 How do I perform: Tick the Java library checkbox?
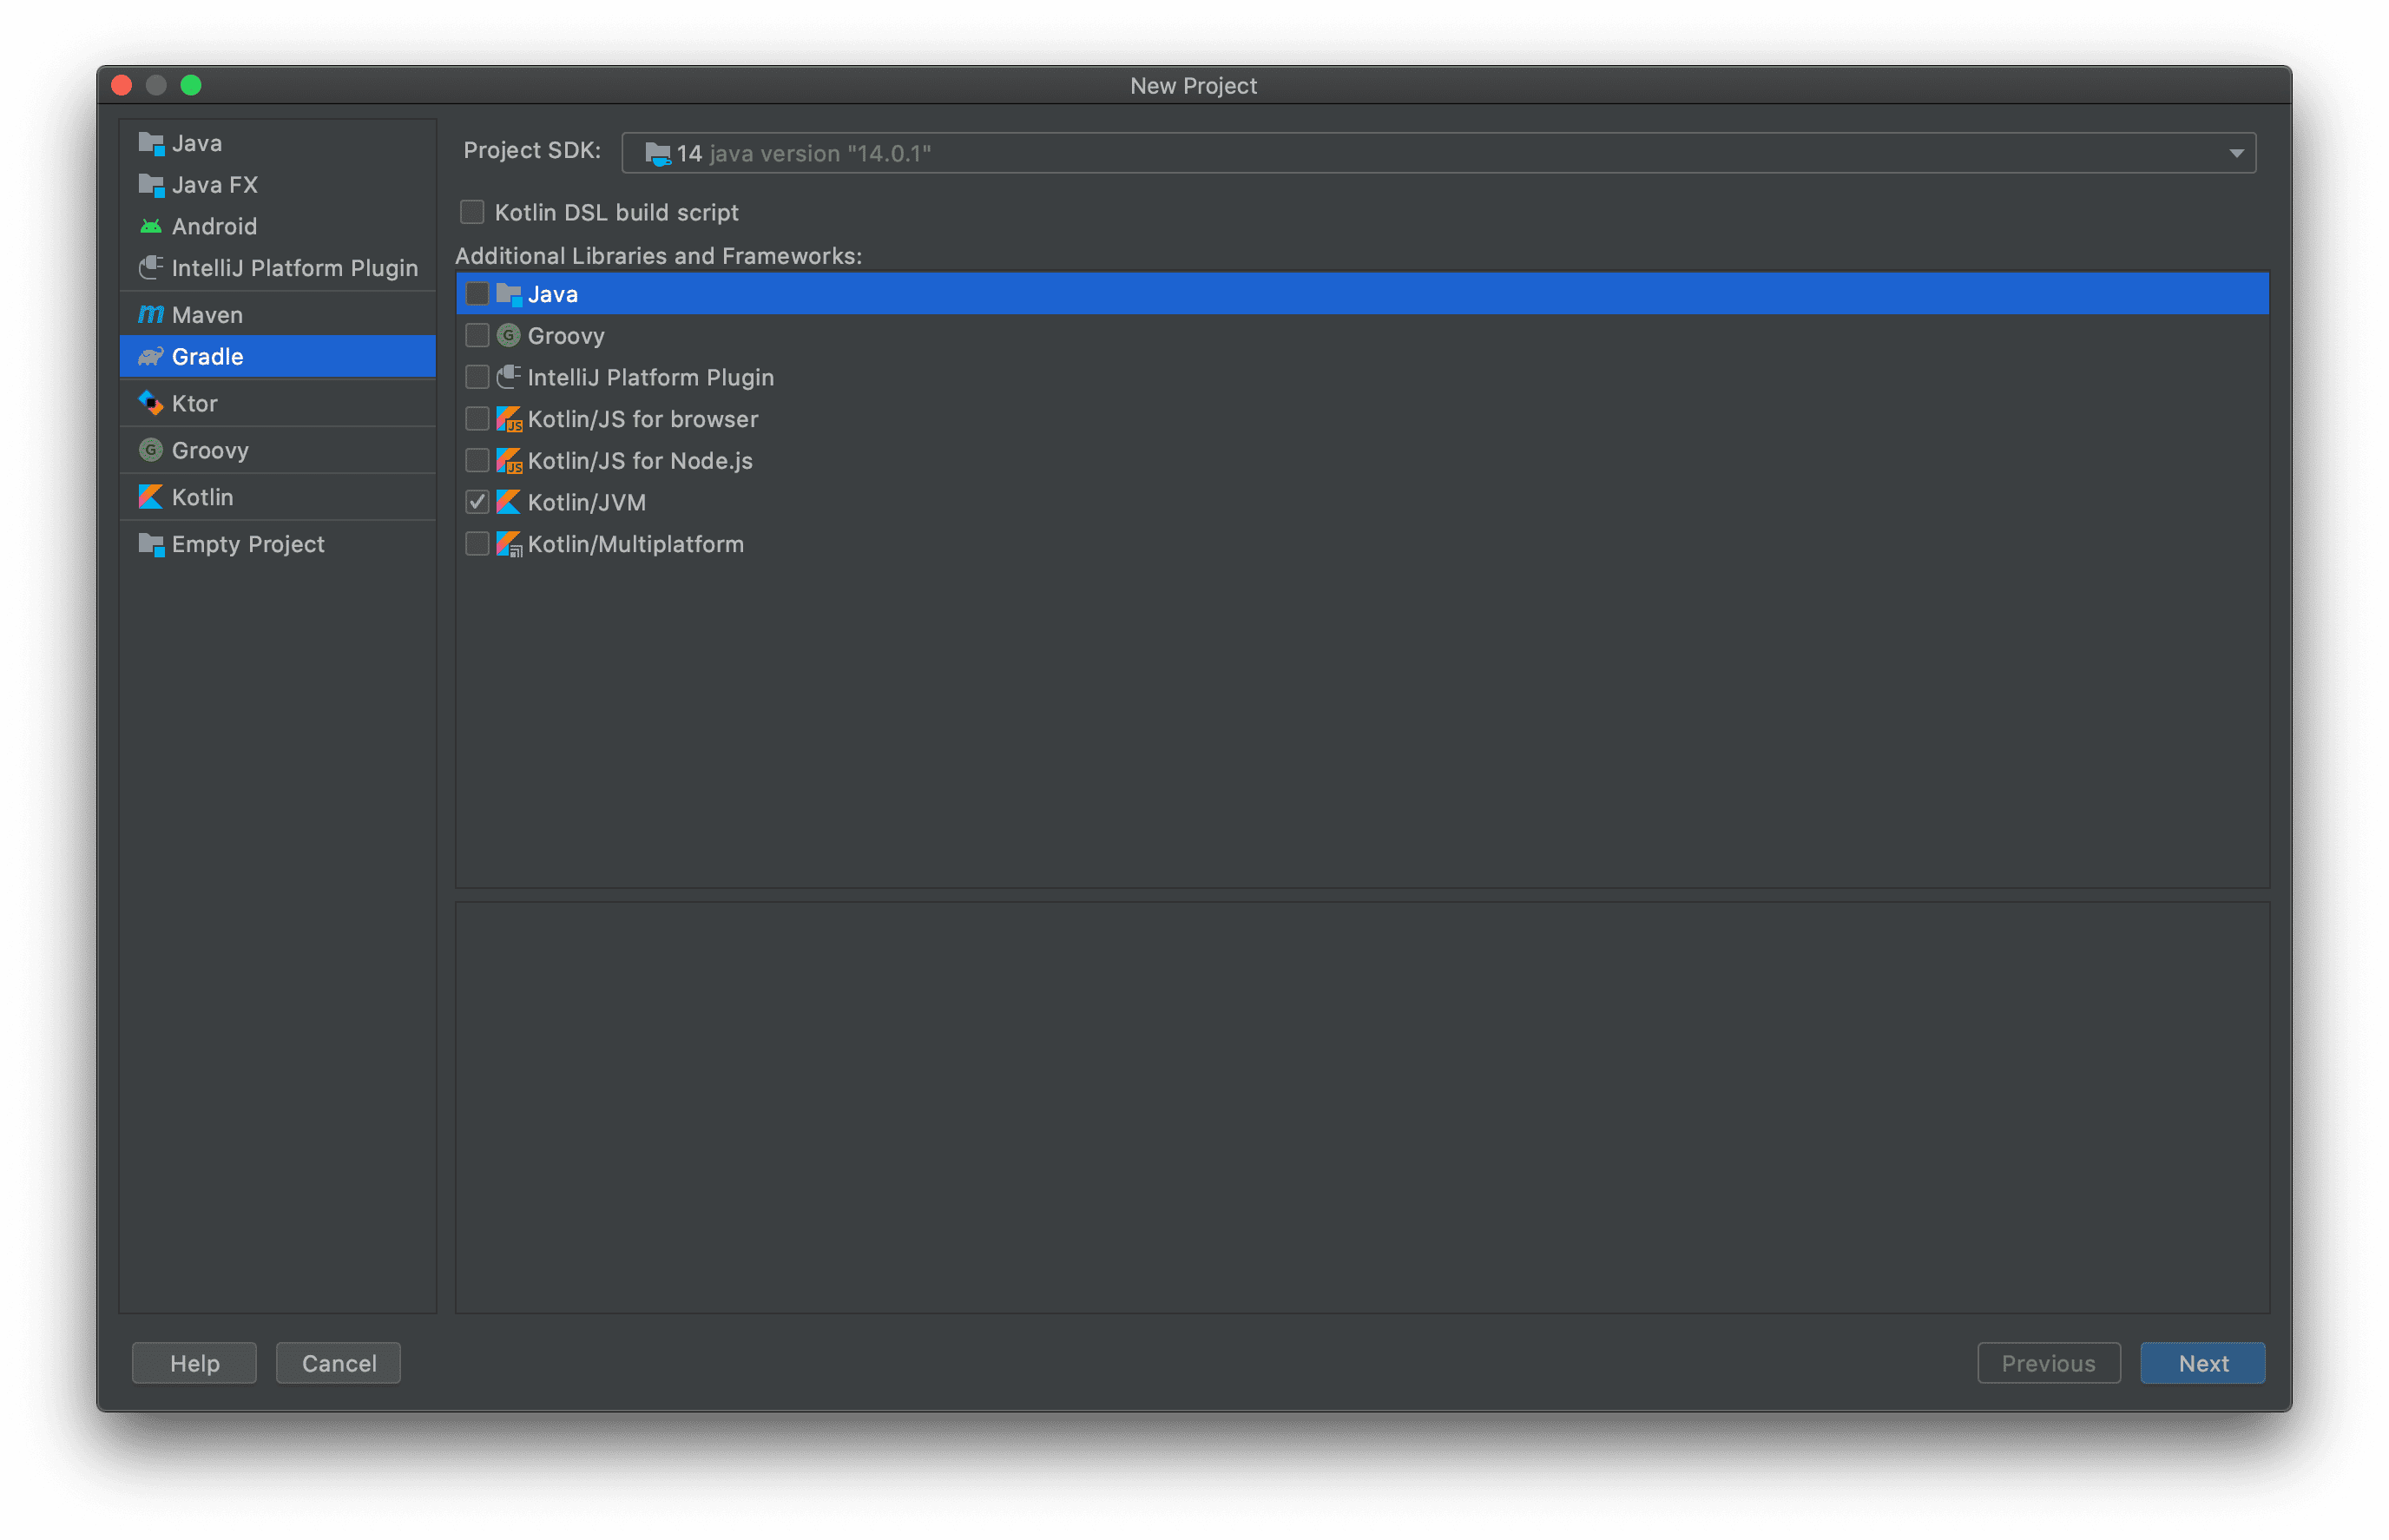coord(477,294)
